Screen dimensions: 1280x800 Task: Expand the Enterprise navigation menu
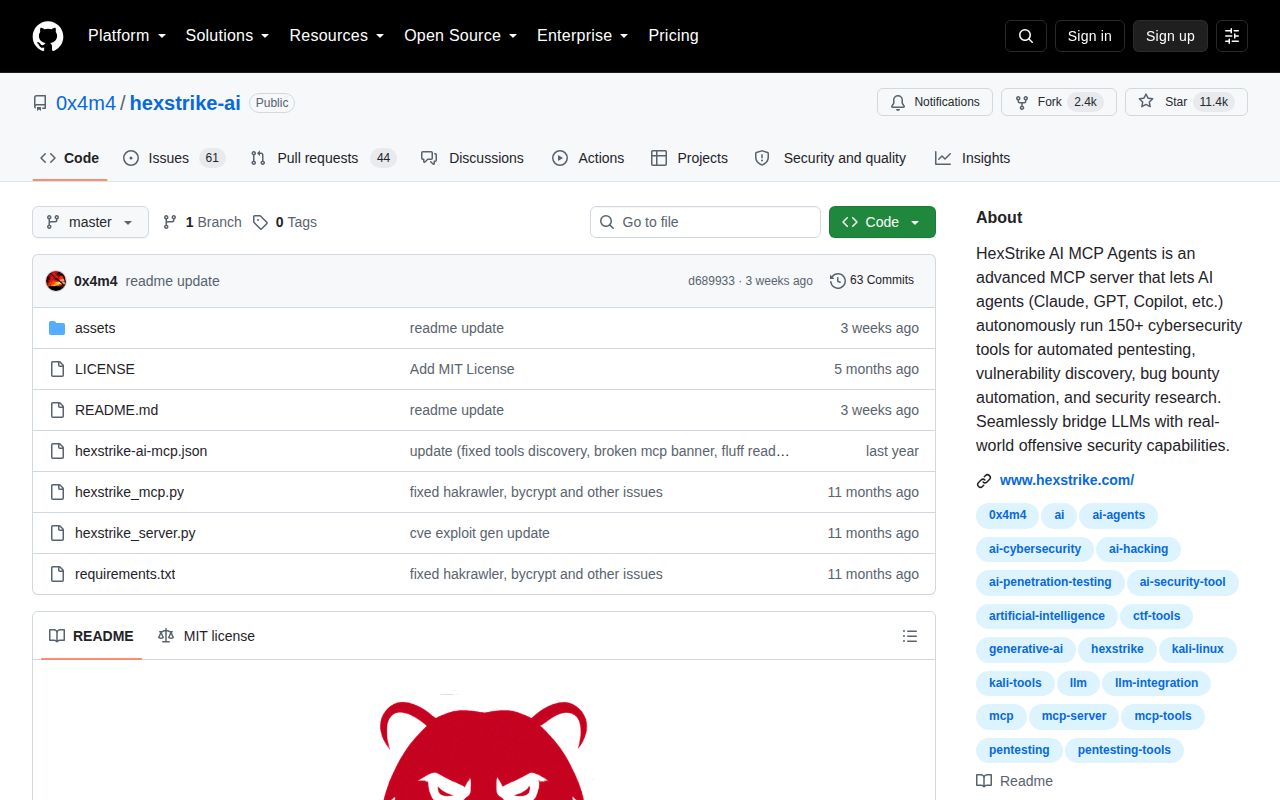click(582, 36)
